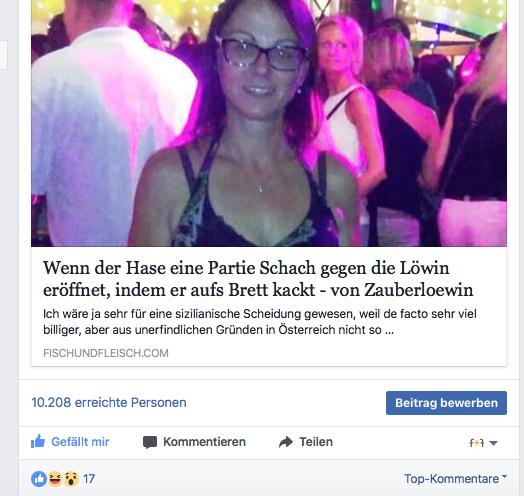Click the Beitrag bewerben button
This screenshot has width=524, height=496.
tap(446, 403)
